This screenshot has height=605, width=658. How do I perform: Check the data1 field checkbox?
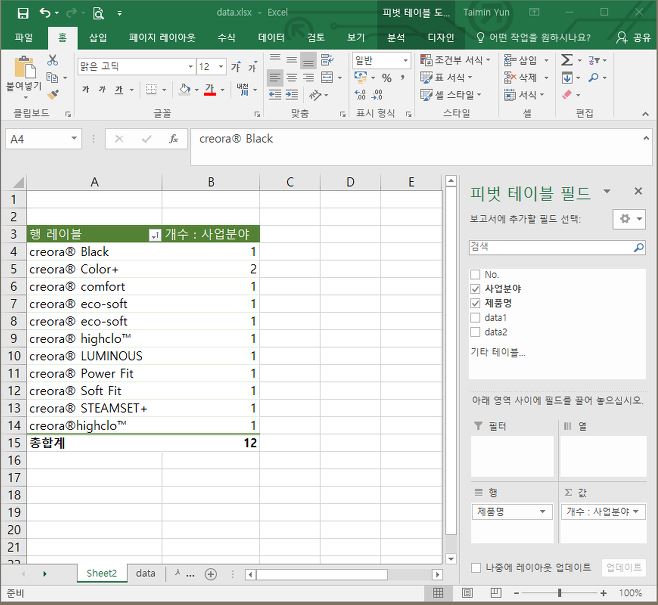[x=475, y=318]
